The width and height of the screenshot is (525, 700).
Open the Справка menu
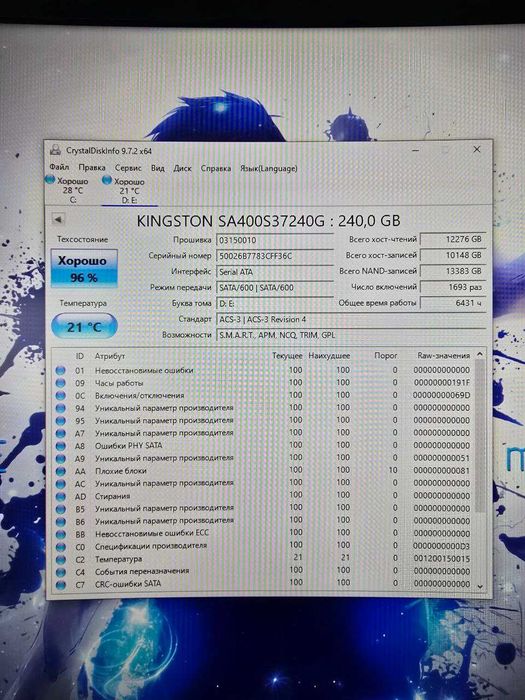click(216, 168)
